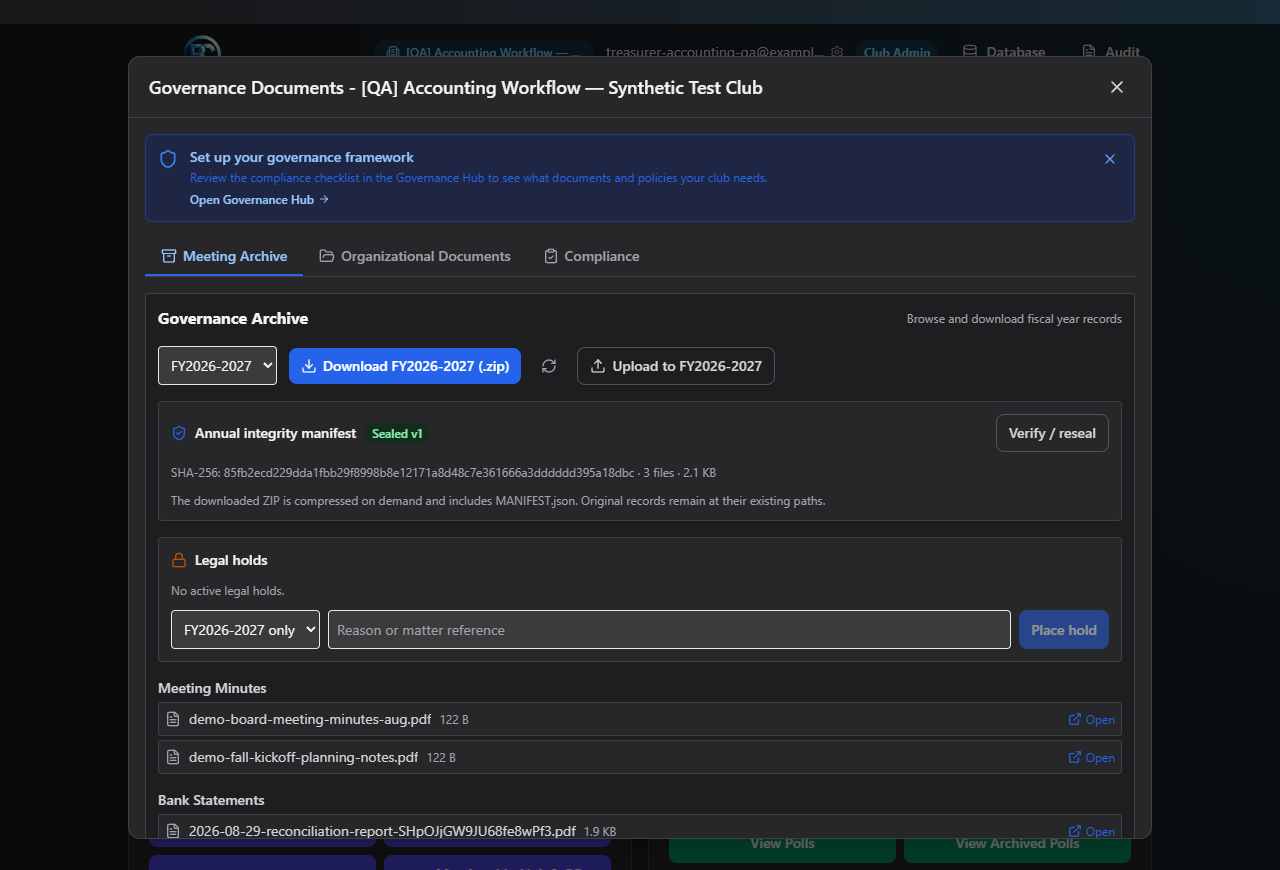Click the shield icon in setup banner
1280x870 pixels.
pyautogui.click(x=168, y=159)
